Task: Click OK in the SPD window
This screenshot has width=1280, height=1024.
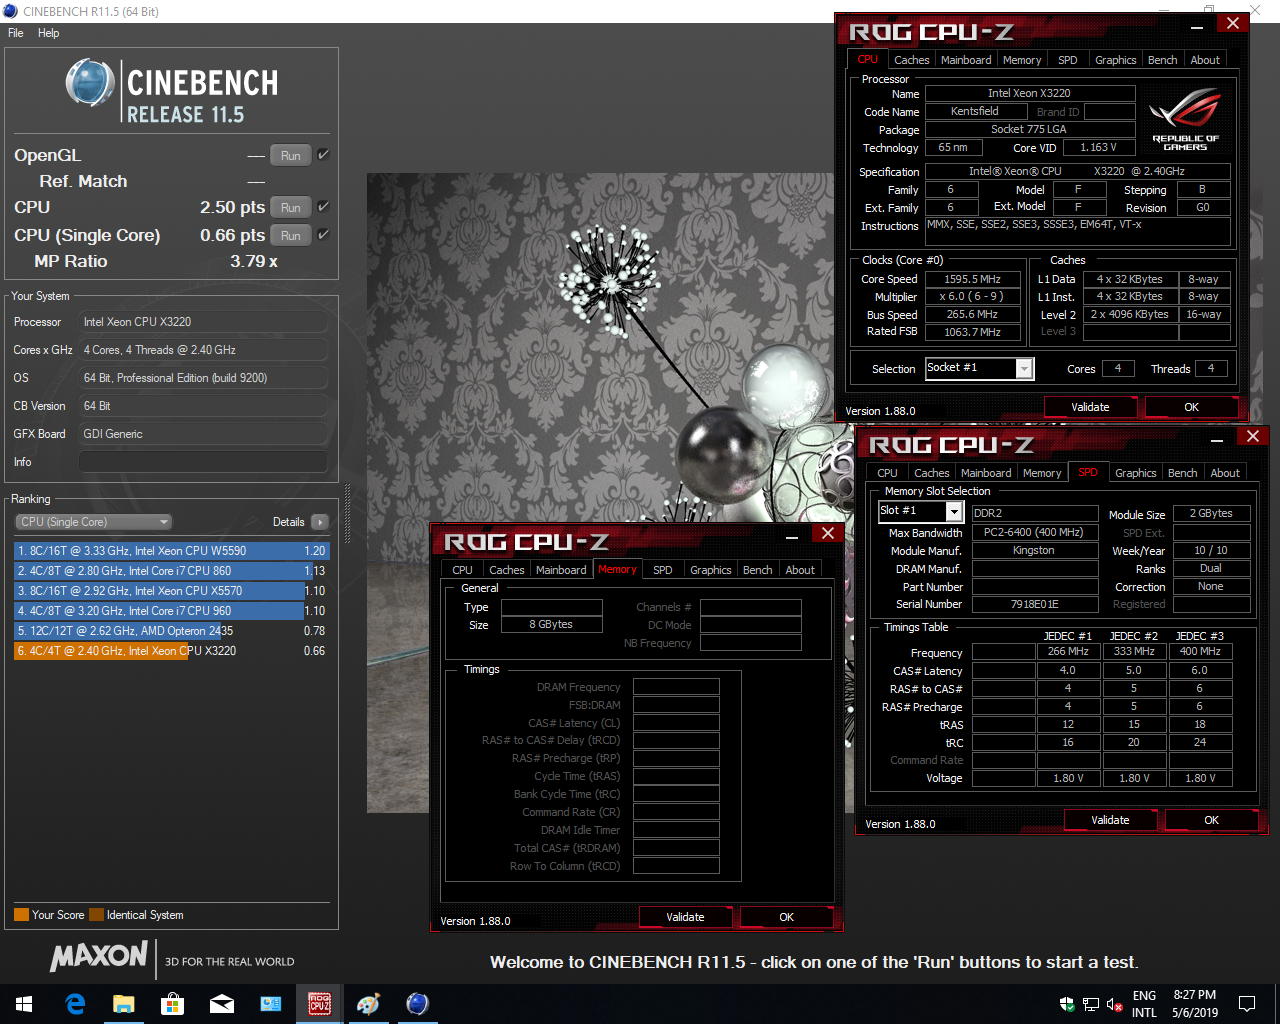Action: pos(1211,820)
